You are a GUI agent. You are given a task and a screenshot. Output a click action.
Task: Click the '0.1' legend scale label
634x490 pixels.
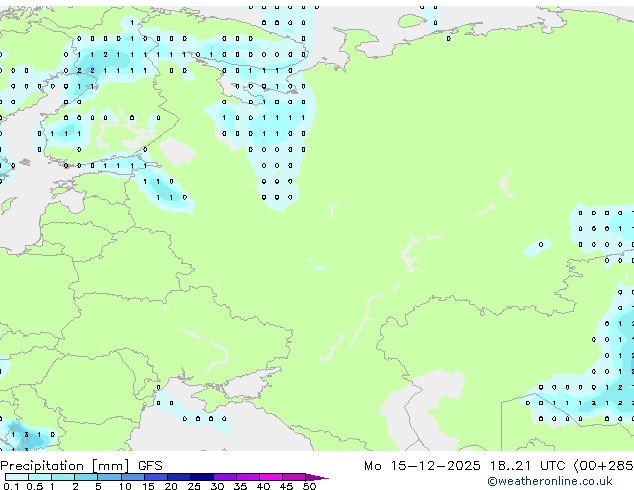(x=11, y=486)
